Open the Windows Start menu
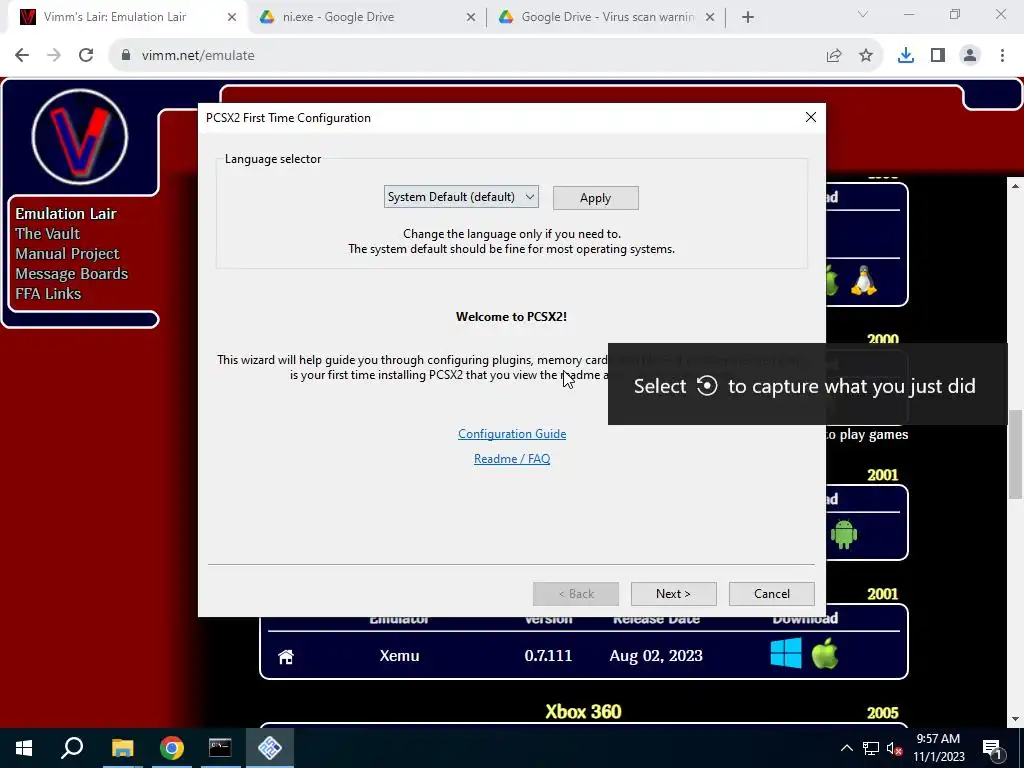The height and width of the screenshot is (768, 1024). (x=24, y=748)
